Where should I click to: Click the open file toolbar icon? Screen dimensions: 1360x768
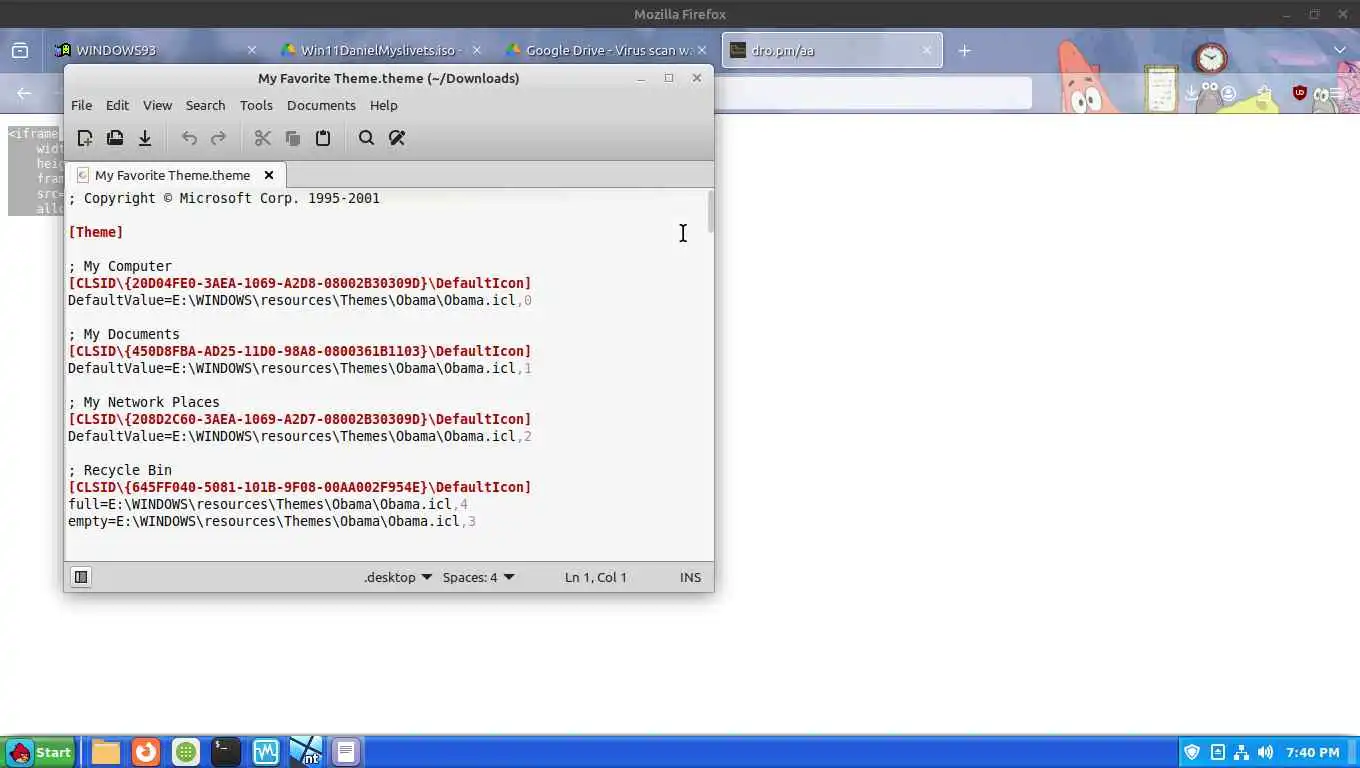click(x=115, y=138)
